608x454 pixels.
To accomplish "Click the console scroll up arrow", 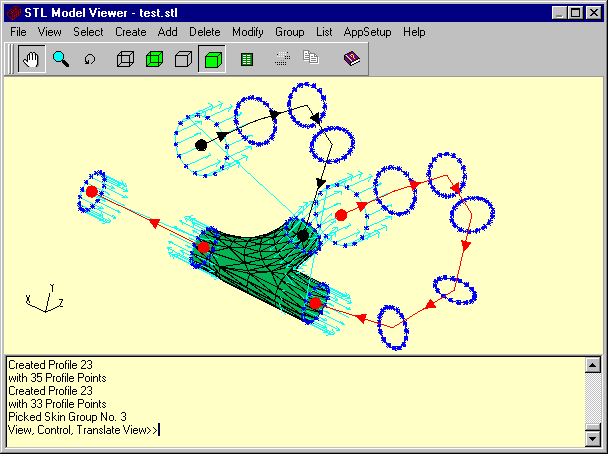I will coord(593,365).
